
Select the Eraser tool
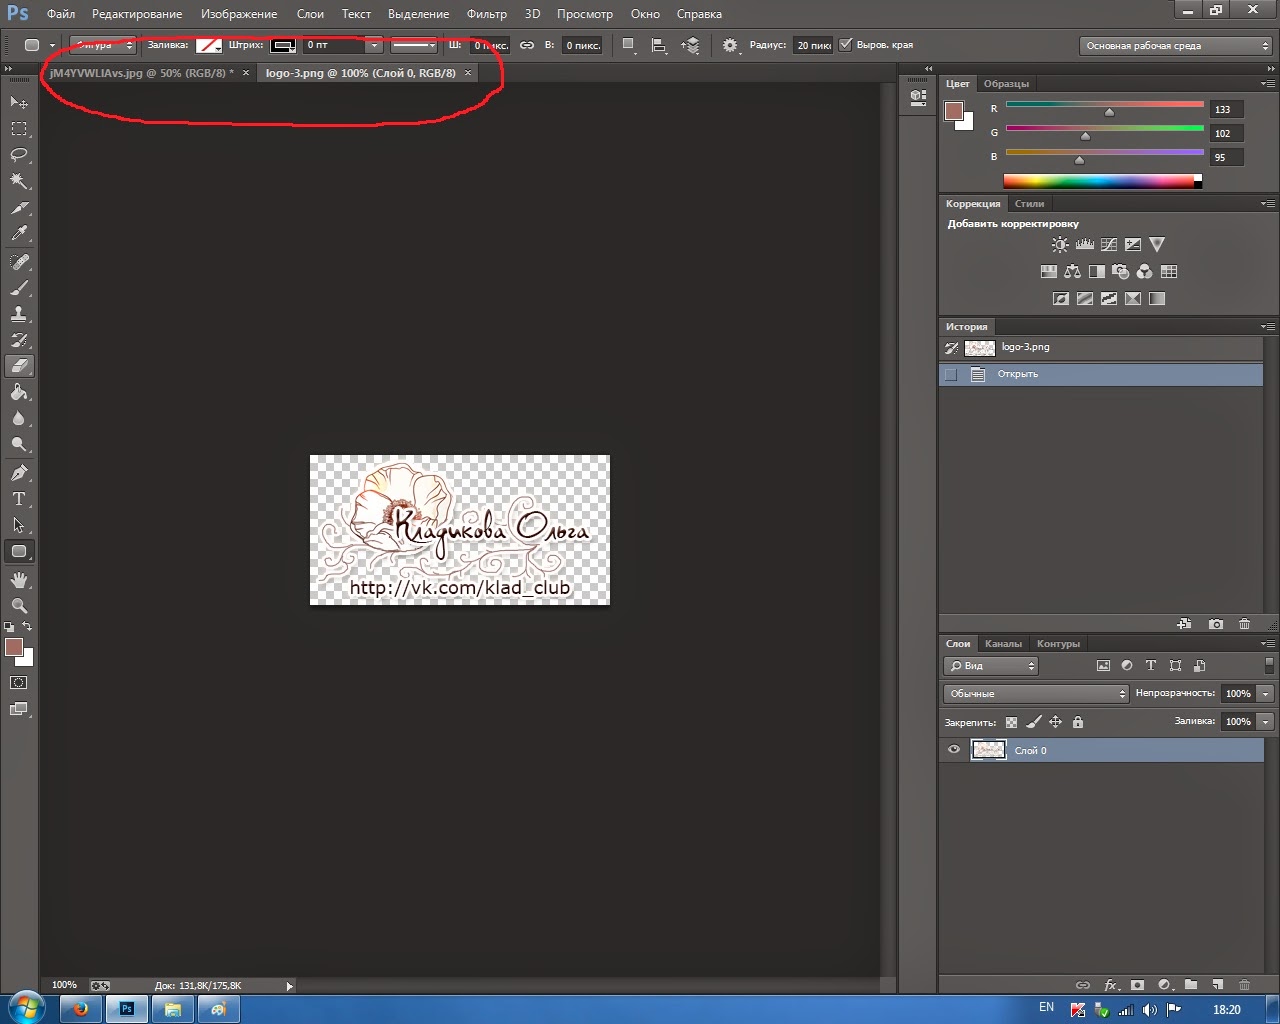18,366
